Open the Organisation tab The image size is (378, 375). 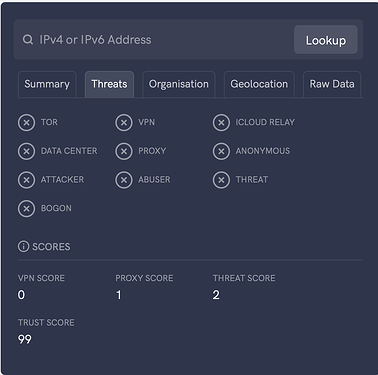(x=179, y=84)
